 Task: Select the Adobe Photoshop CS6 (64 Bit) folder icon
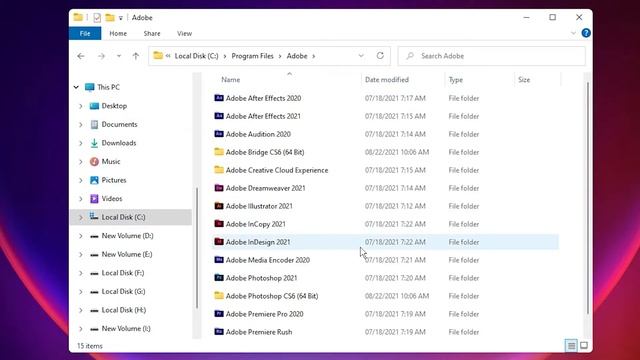[219, 296]
